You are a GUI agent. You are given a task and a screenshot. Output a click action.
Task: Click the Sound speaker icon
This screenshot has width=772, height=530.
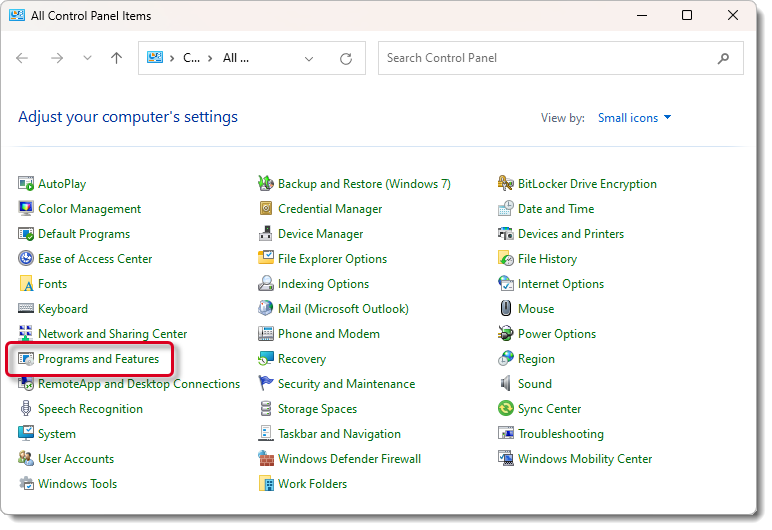[506, 384]
